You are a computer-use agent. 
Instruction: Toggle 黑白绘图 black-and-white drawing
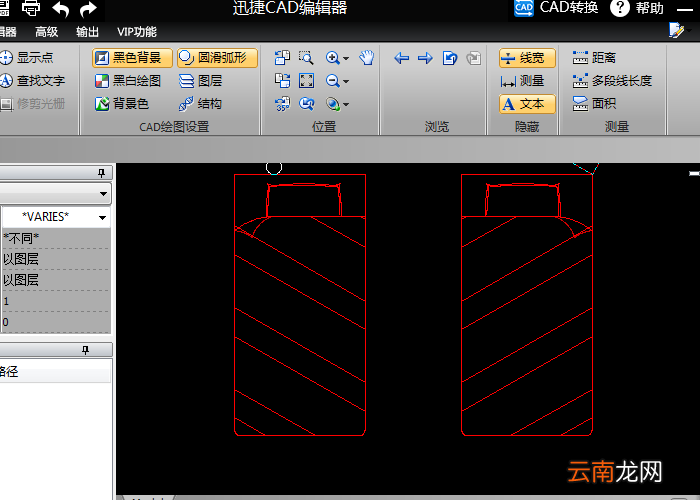pyautogui.click(x=128, y=81)
